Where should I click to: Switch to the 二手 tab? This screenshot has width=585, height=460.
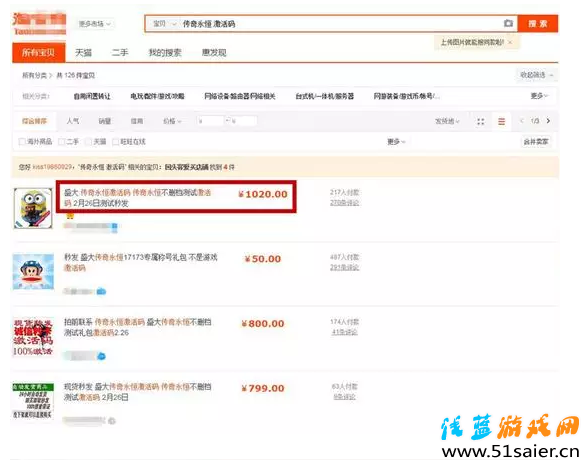(120, 53)
